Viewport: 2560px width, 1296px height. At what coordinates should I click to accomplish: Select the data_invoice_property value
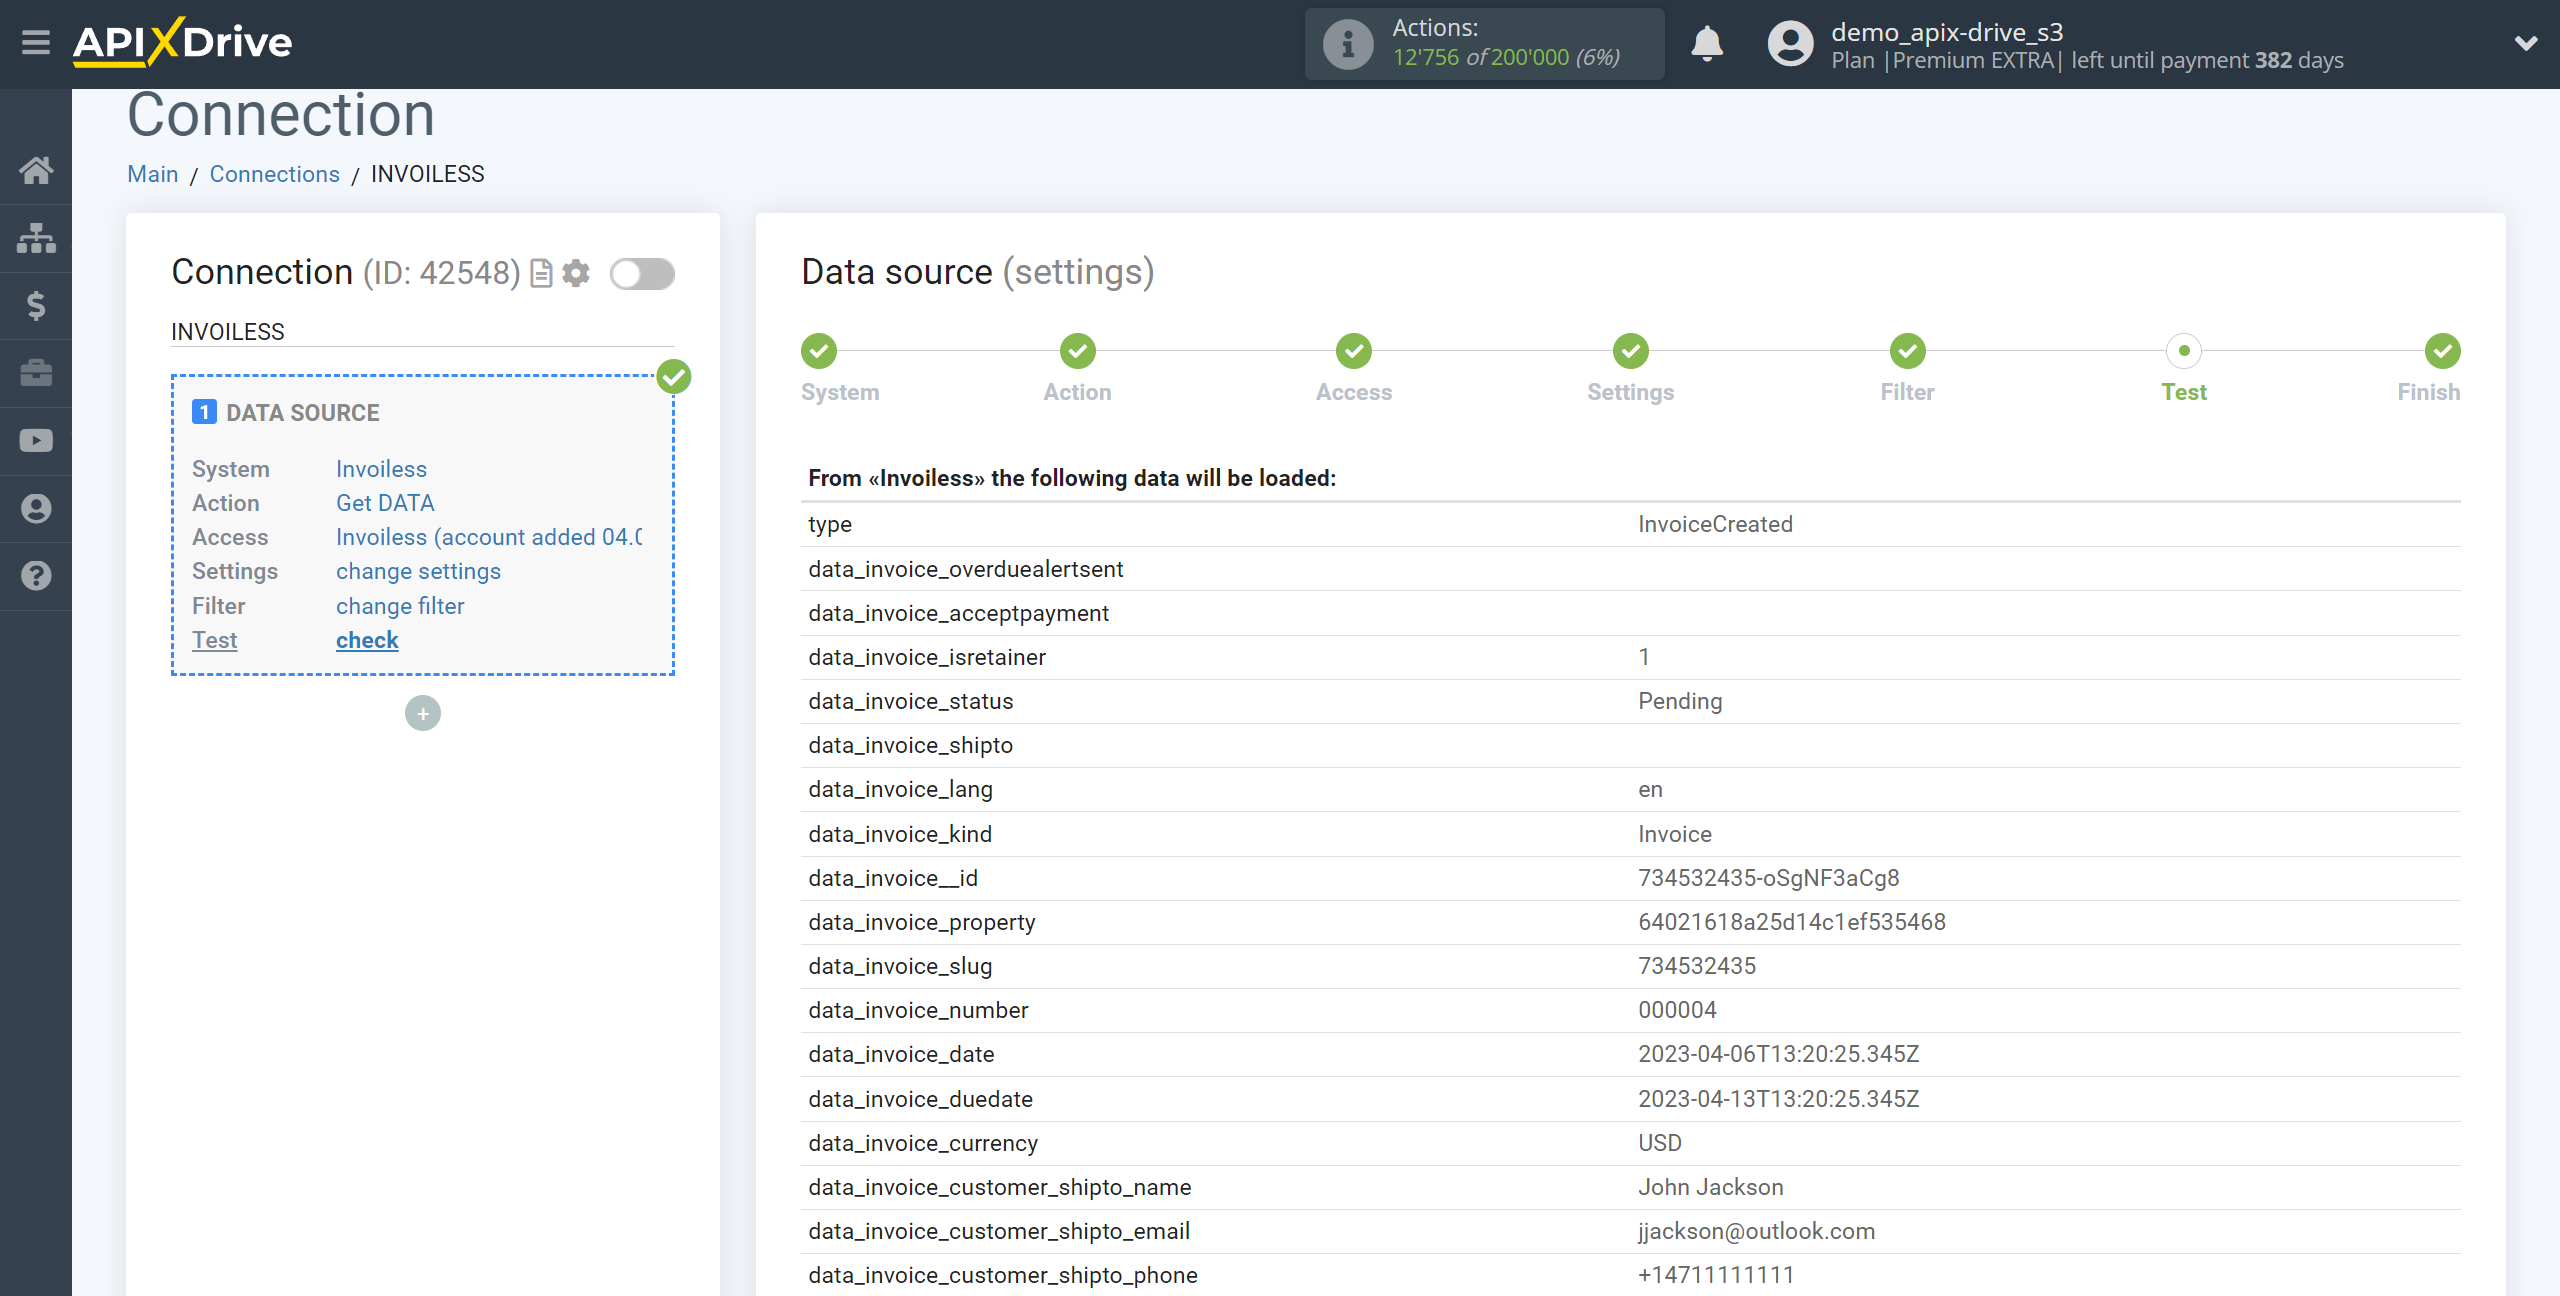point(1792,922)
